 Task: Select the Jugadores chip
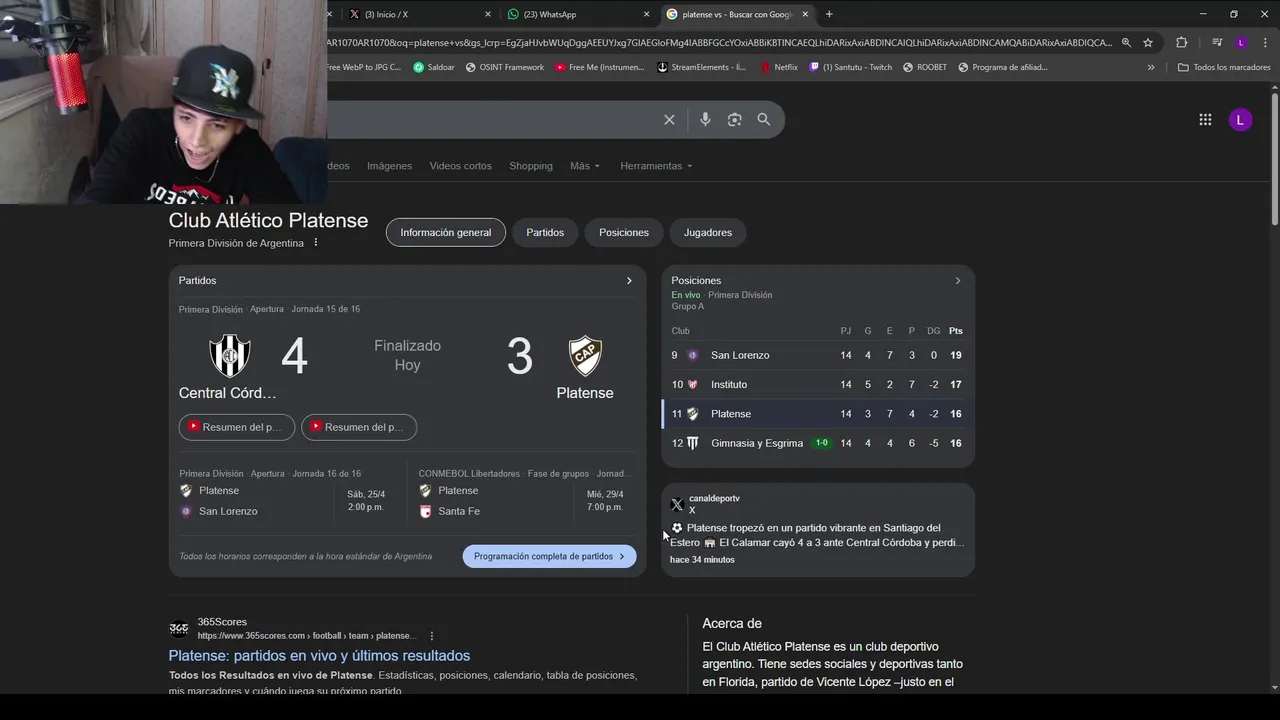(708, 232)
